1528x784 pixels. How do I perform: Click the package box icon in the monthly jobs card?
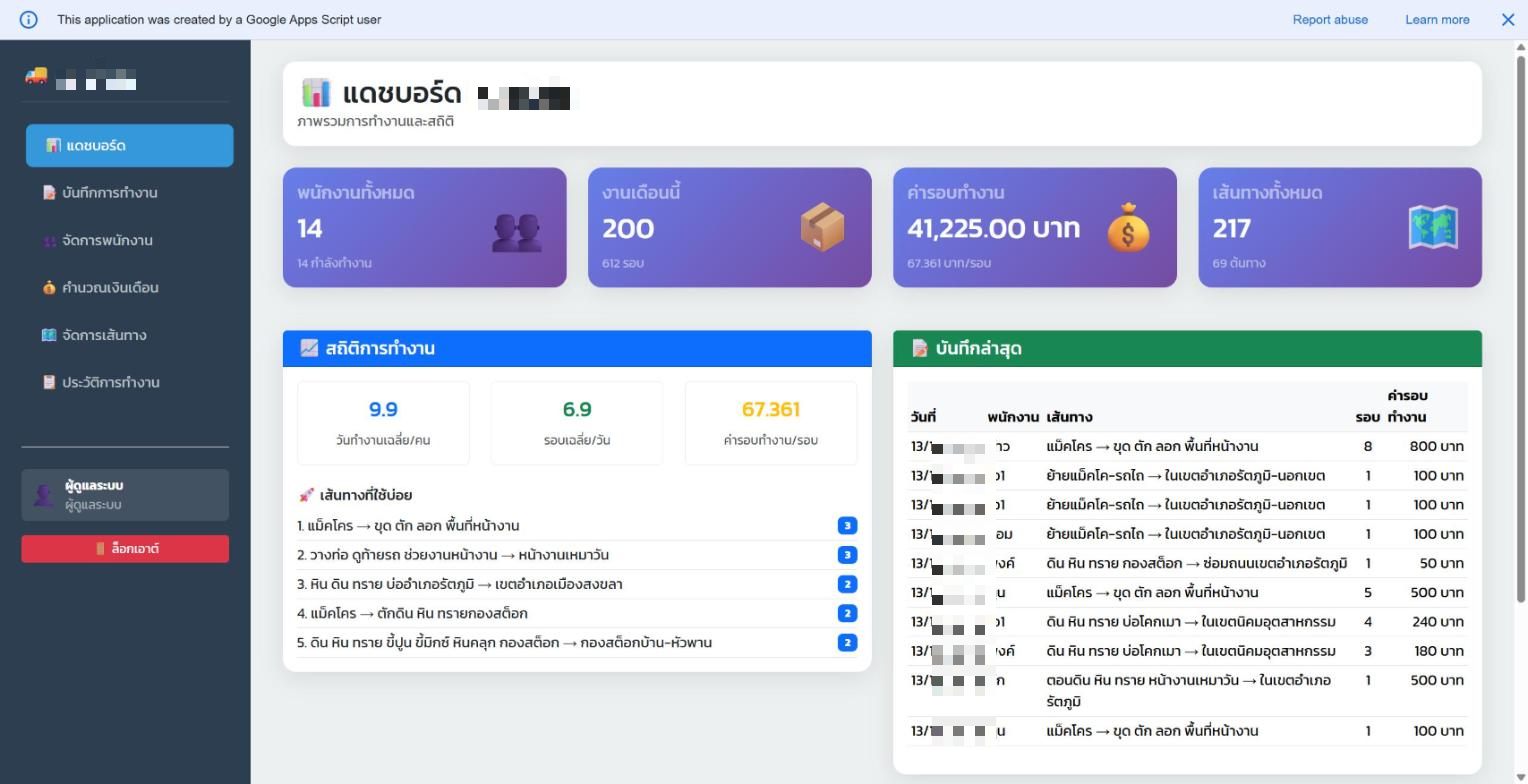(x=822, y=228)
